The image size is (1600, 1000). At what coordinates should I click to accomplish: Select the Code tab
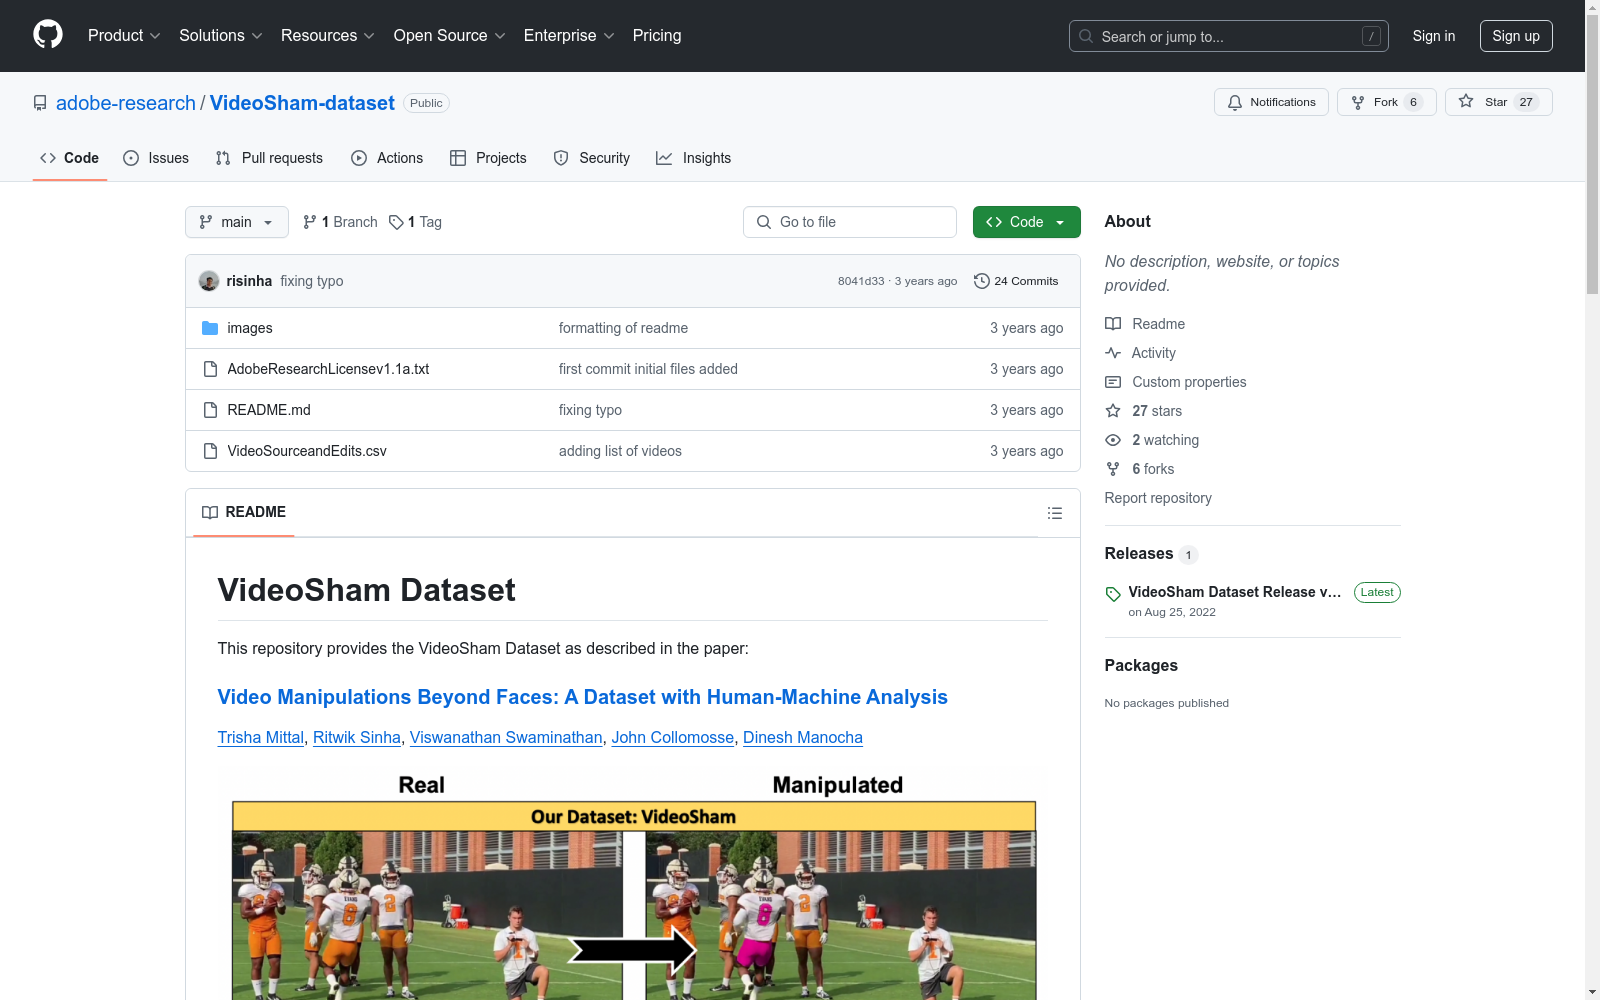(x=70, y=158)
